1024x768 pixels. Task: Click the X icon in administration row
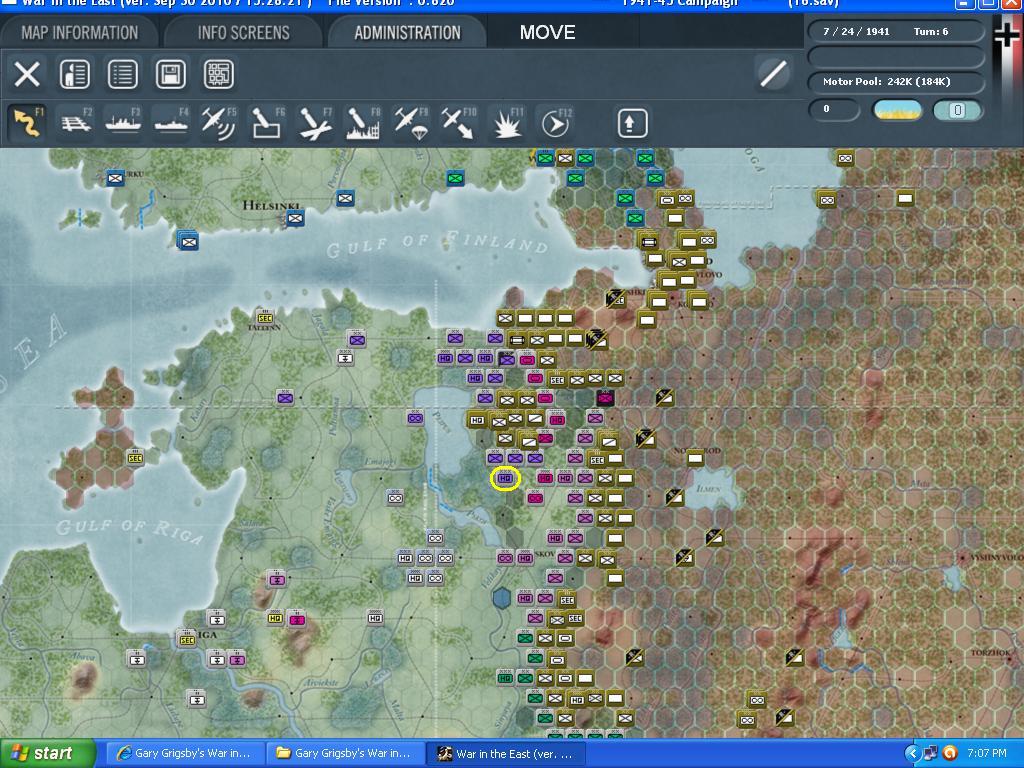[x=27, y=74]
